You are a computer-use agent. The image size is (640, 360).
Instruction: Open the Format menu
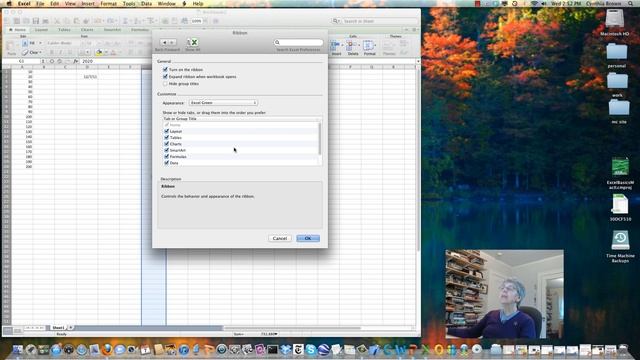coord(109,4)
